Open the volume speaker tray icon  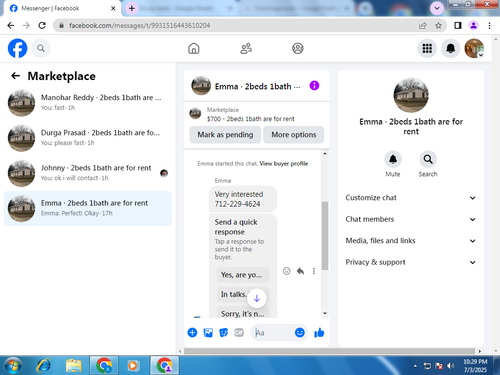click(451, 366)
